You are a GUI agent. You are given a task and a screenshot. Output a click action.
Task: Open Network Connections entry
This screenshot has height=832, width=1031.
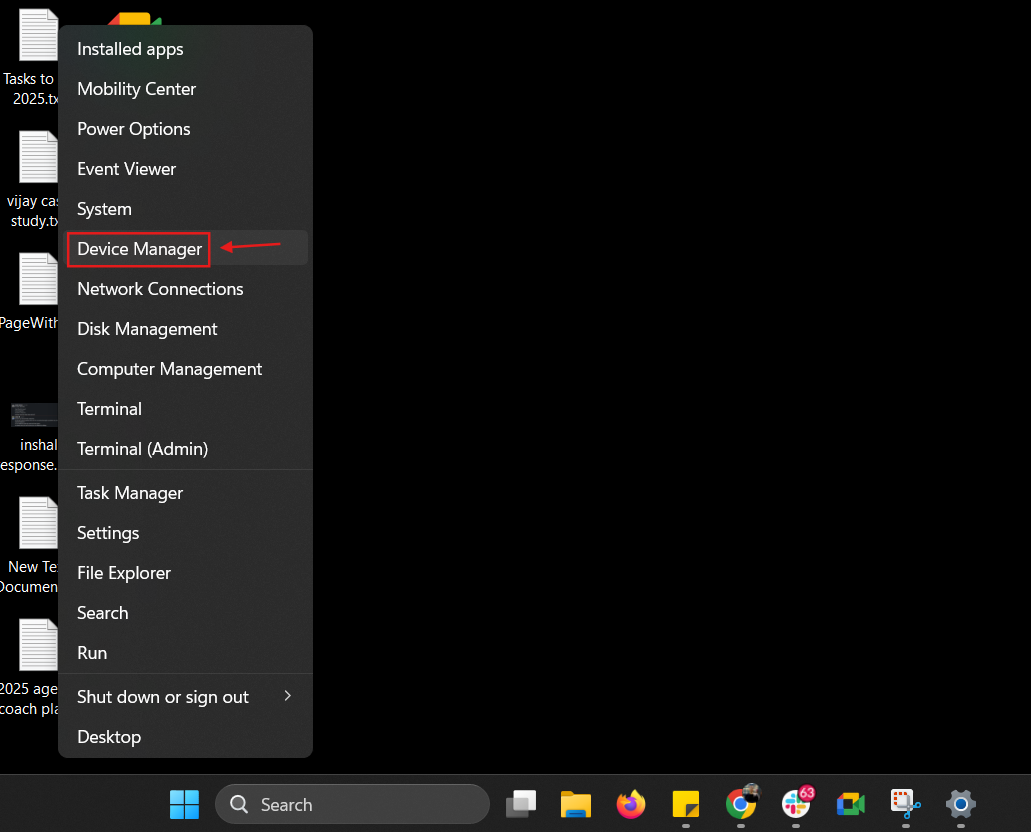click(x=185, y=289)
